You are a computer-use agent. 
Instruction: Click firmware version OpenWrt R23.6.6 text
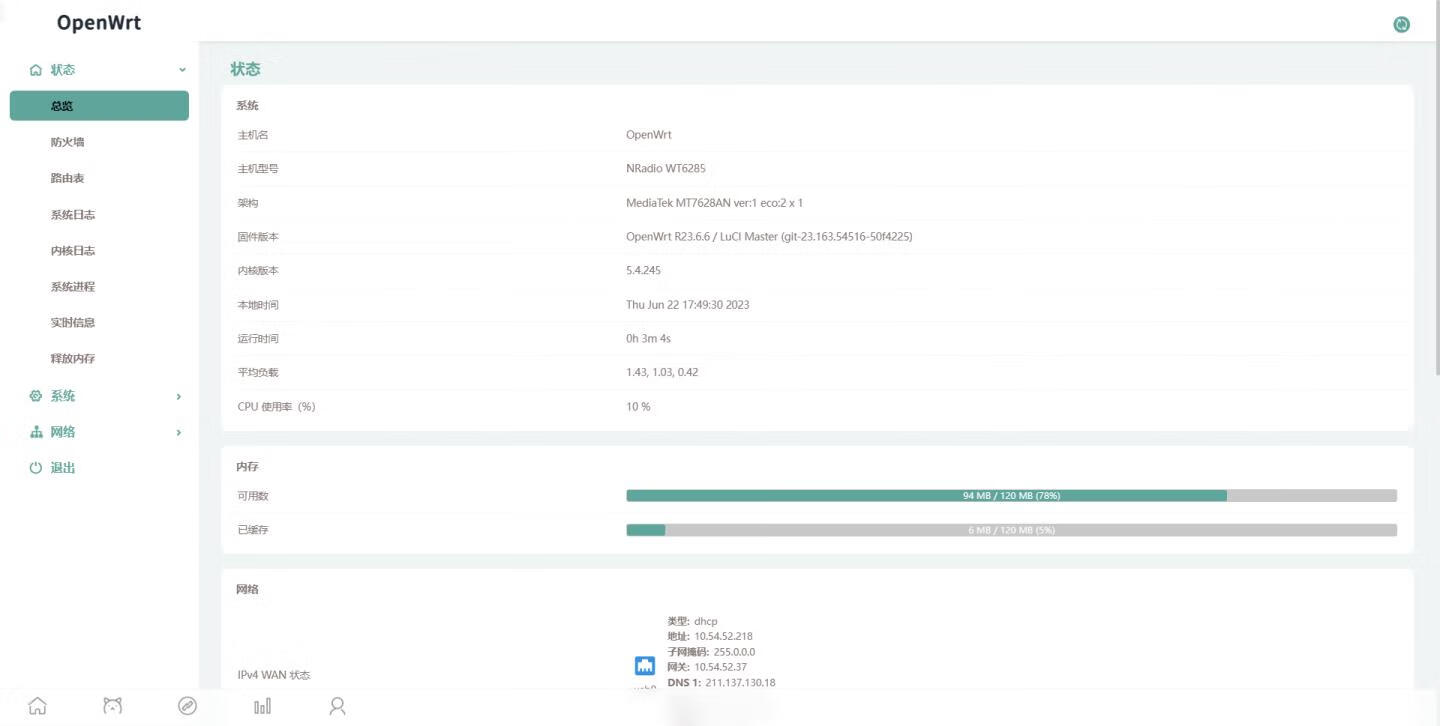point(769,237)
